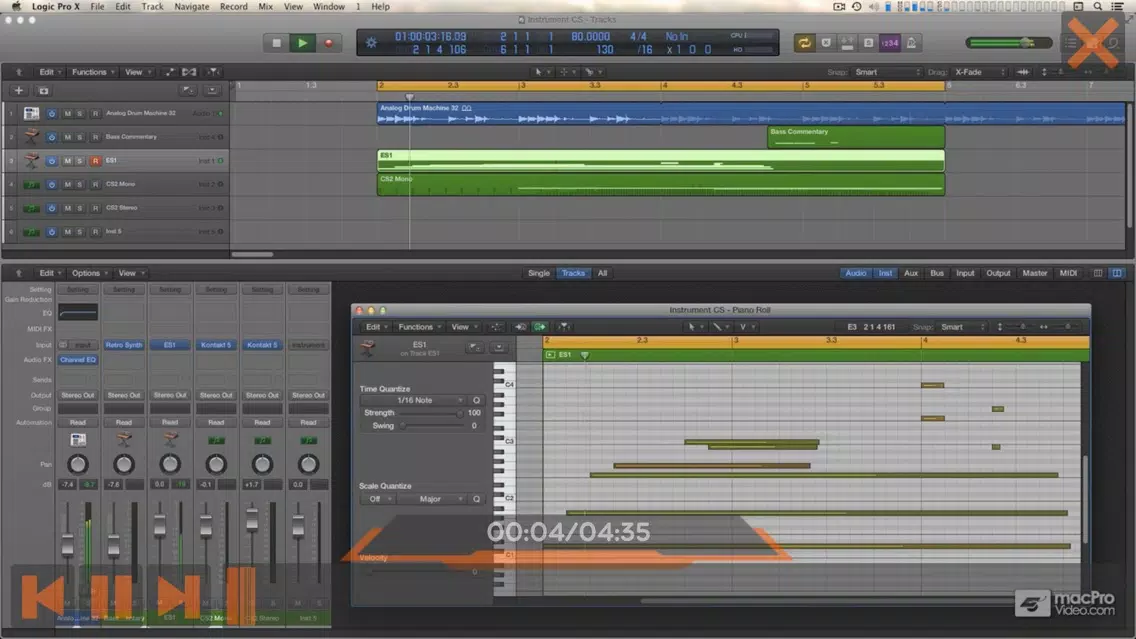Open the Navigate menu
This screenshot has width=1136, height=639.
(191, 7)
